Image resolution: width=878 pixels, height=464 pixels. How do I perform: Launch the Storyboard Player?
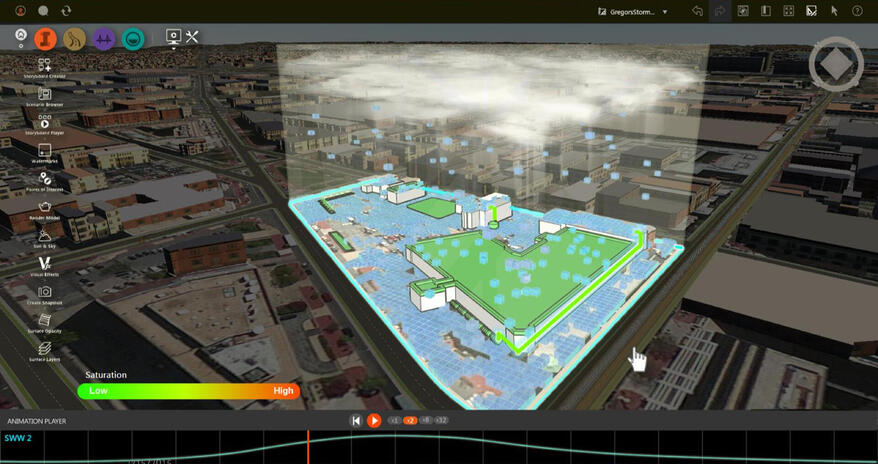[x=44, y=121]
